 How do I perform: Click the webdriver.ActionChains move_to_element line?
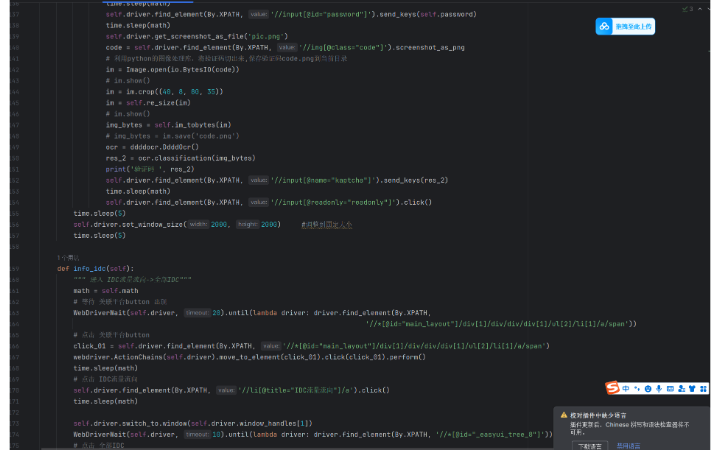click(249, 357)
